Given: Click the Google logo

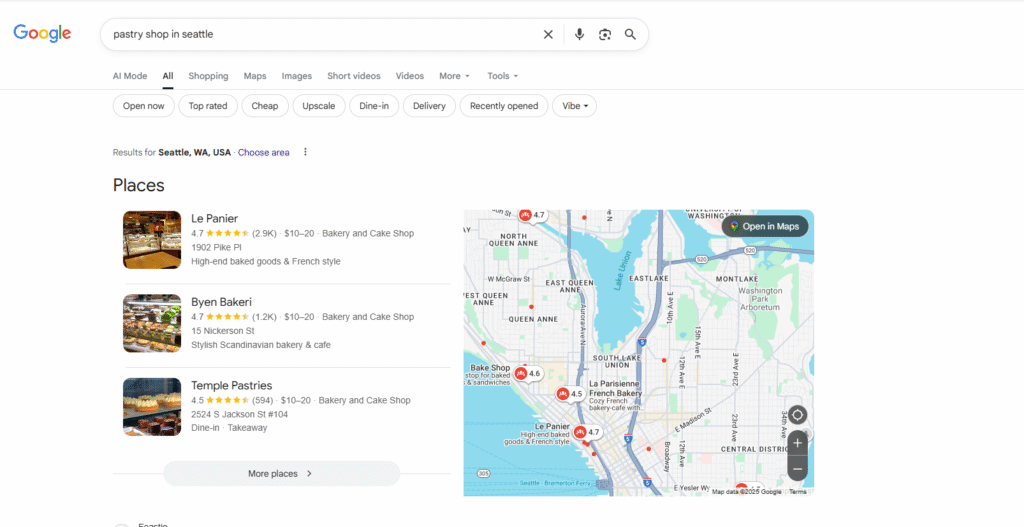Looking at the screenshot, I should coord(42,33).
